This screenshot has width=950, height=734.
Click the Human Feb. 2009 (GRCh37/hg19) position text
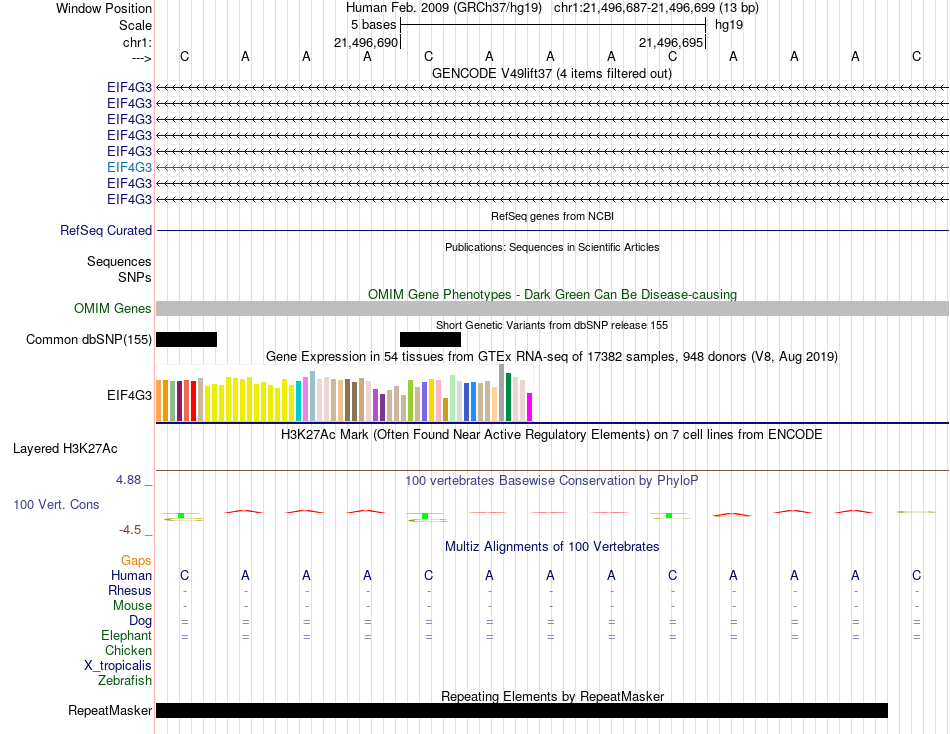[x=443, y=8]
